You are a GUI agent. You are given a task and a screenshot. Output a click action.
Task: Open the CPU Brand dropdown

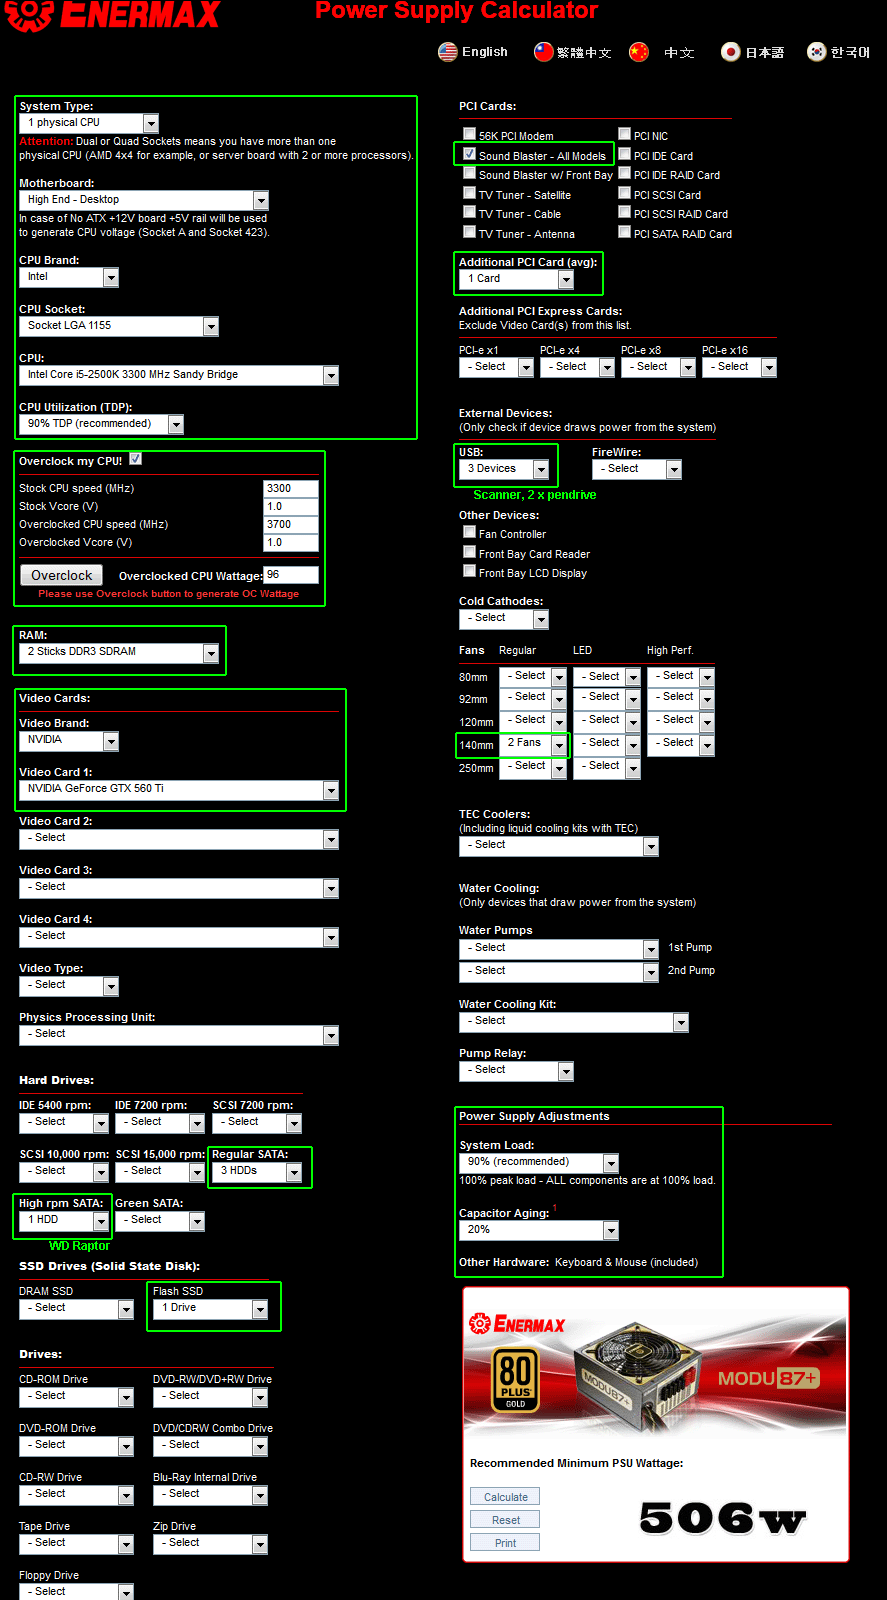click(x=69, y=277)
